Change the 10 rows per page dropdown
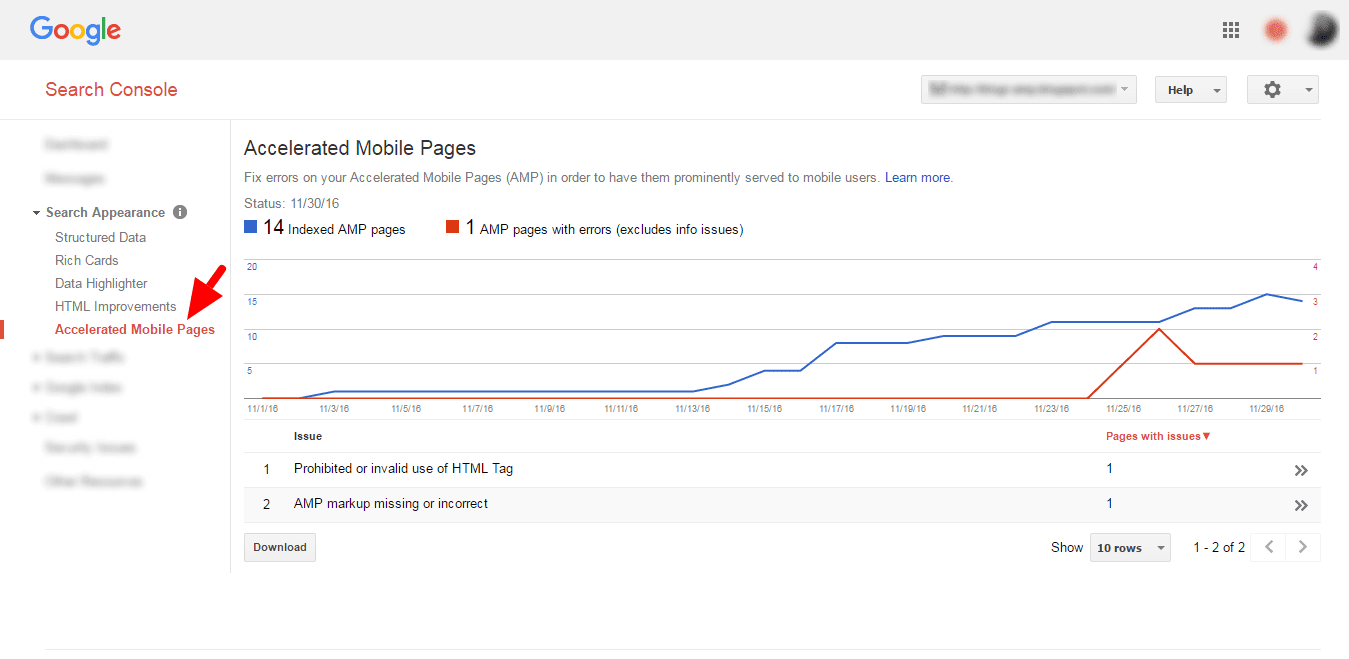The width and height of the screenshot is (1349, 659). [1130, 548]
